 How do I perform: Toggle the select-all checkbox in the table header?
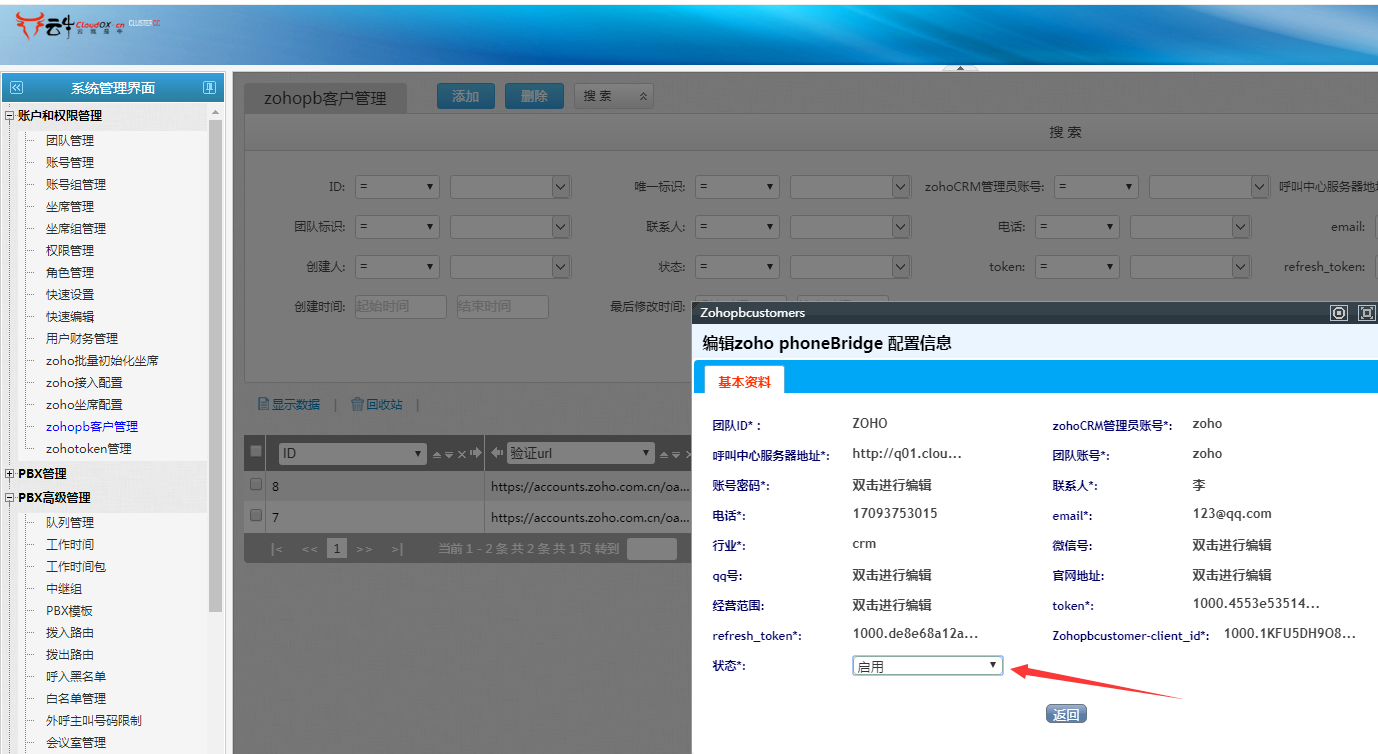click(x=256, y=452)
